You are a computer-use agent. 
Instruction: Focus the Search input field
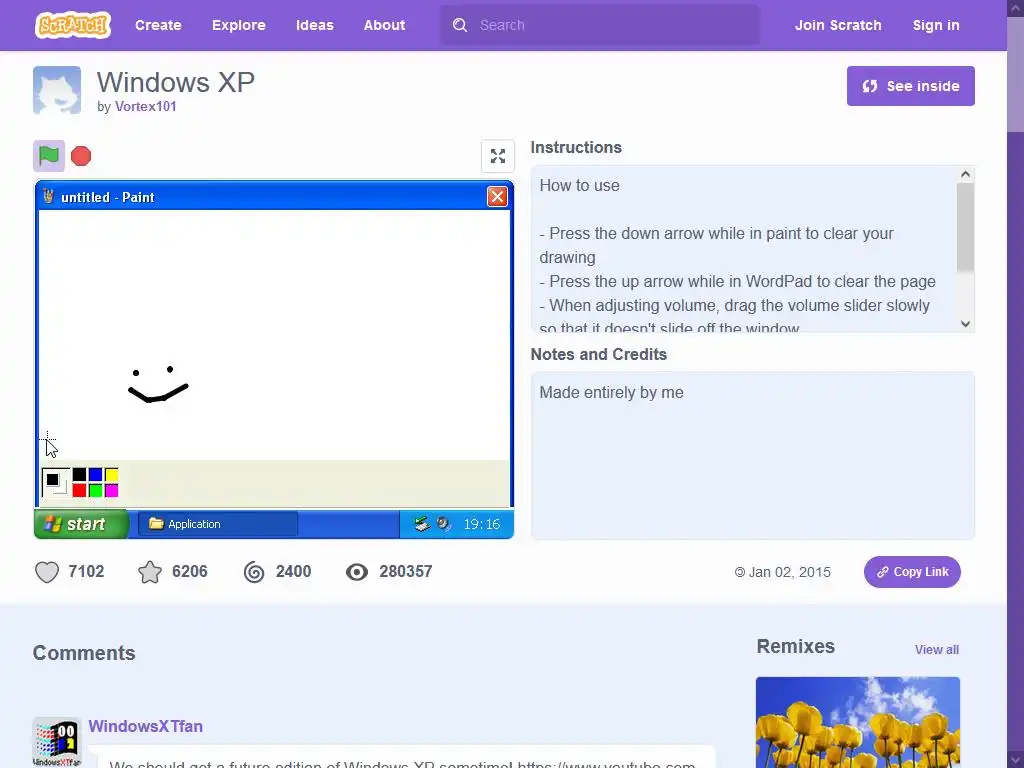[x=600, y=25]
